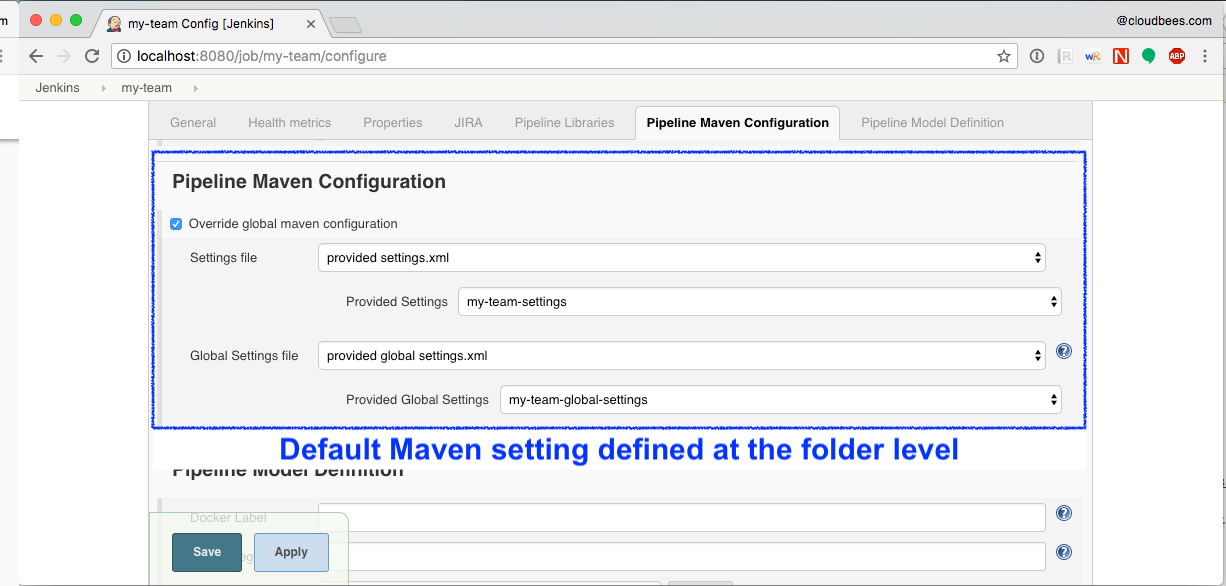This screenshot has width=1226, height=586.
Task: Go to the Jenkins breadcrumb link
Action: (x=57, y=88)
